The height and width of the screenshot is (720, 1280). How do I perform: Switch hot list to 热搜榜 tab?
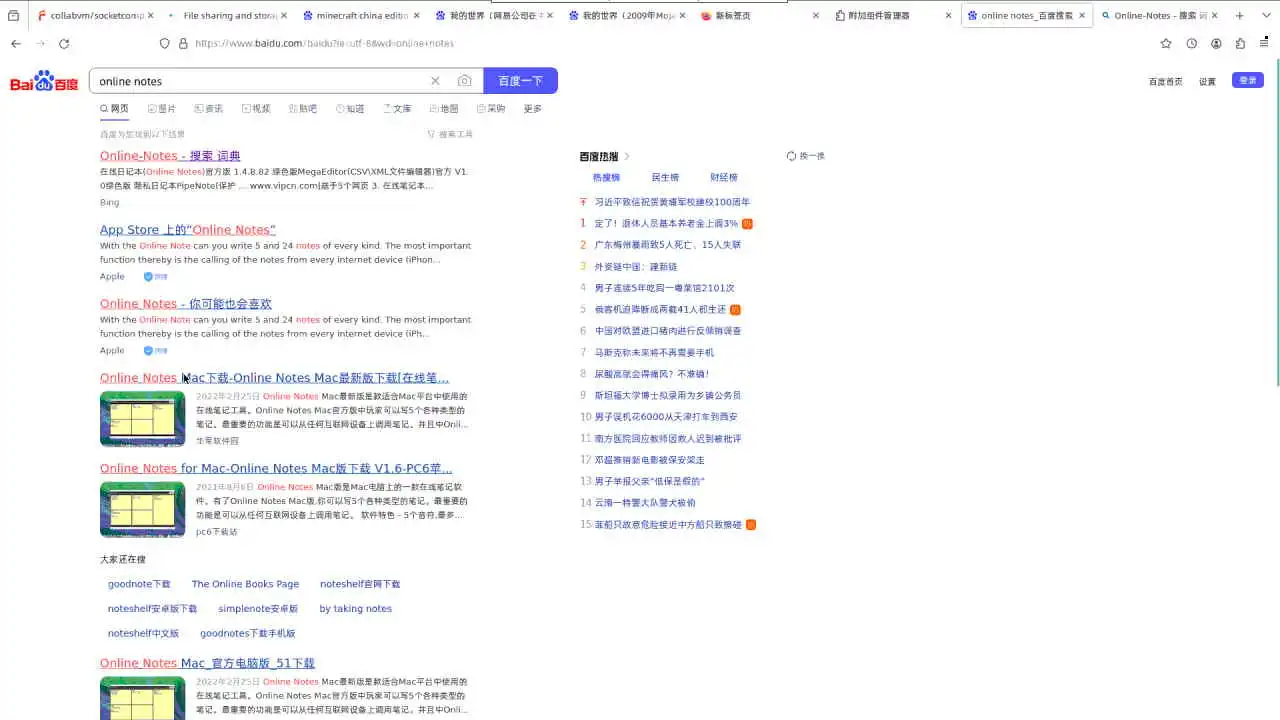coord(606,177)
